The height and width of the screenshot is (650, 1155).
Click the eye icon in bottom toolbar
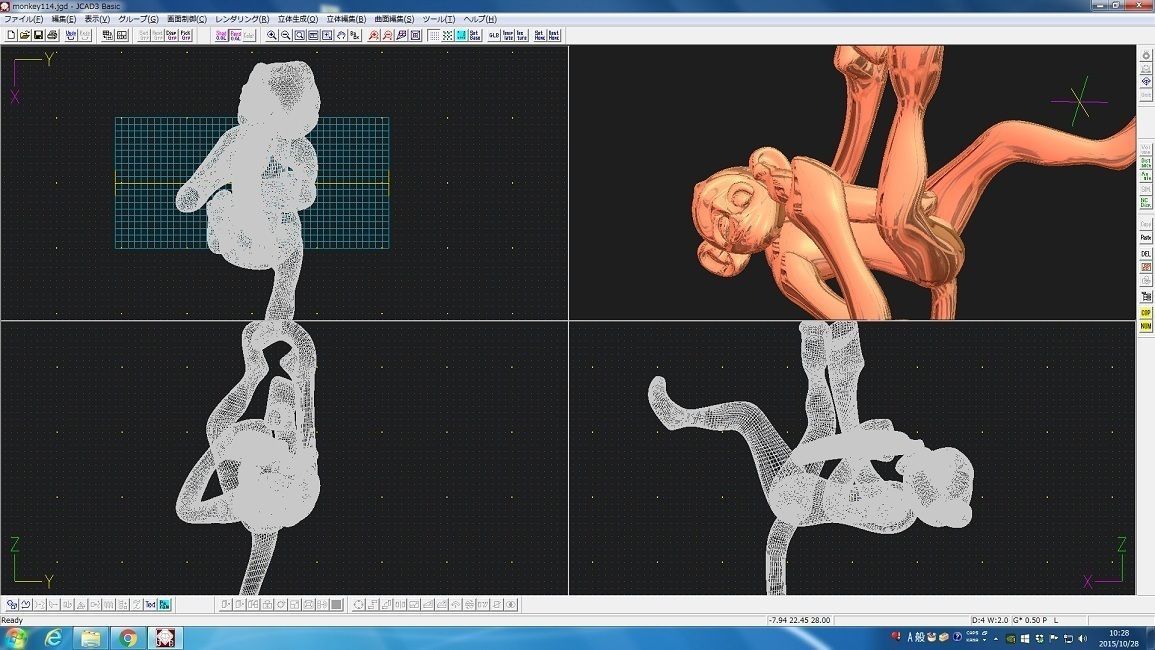(x=511, y=604)
